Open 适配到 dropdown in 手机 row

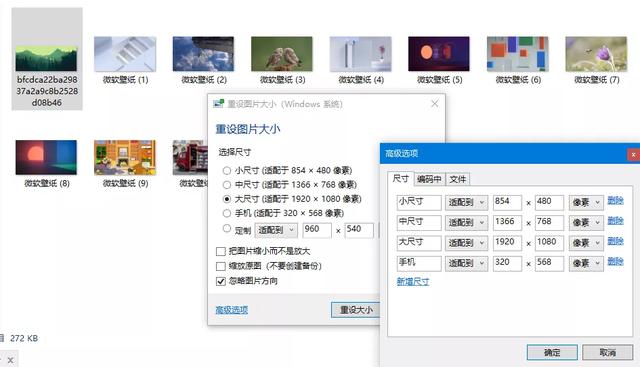pos(466,264)
